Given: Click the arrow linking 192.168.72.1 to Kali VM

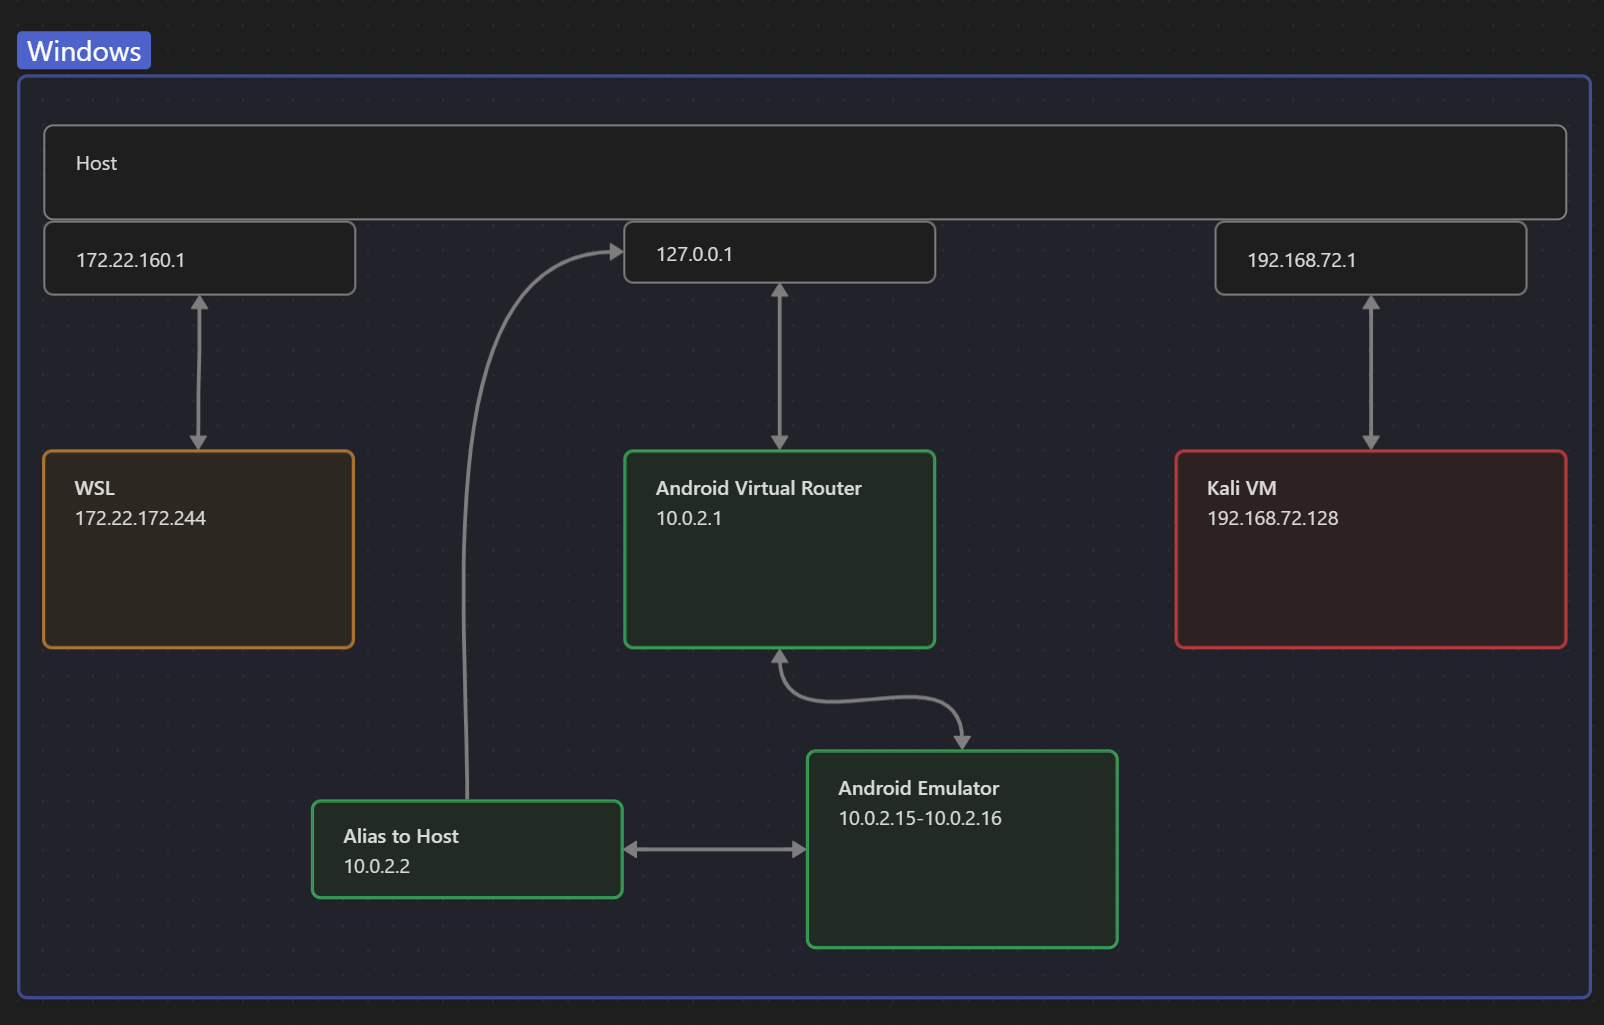Looking at the screenshot, I should click(1371, 372).
